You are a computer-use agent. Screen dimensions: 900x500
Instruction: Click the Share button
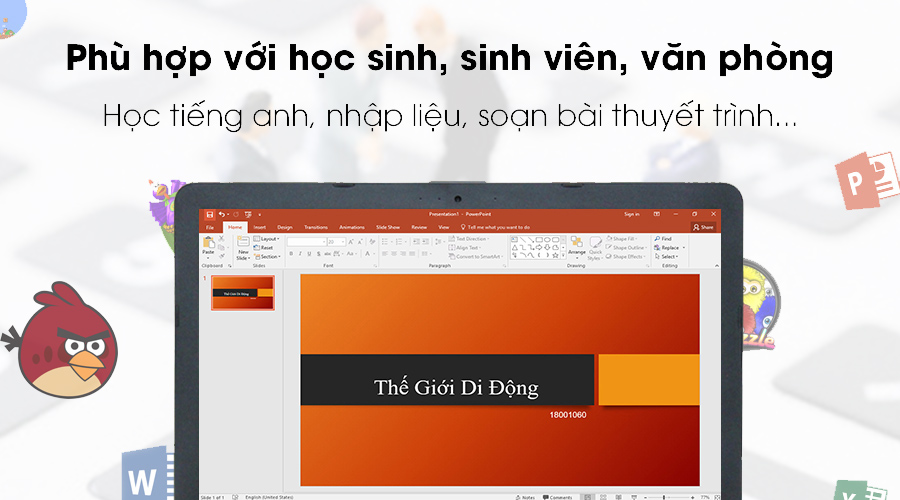(703, 227)
